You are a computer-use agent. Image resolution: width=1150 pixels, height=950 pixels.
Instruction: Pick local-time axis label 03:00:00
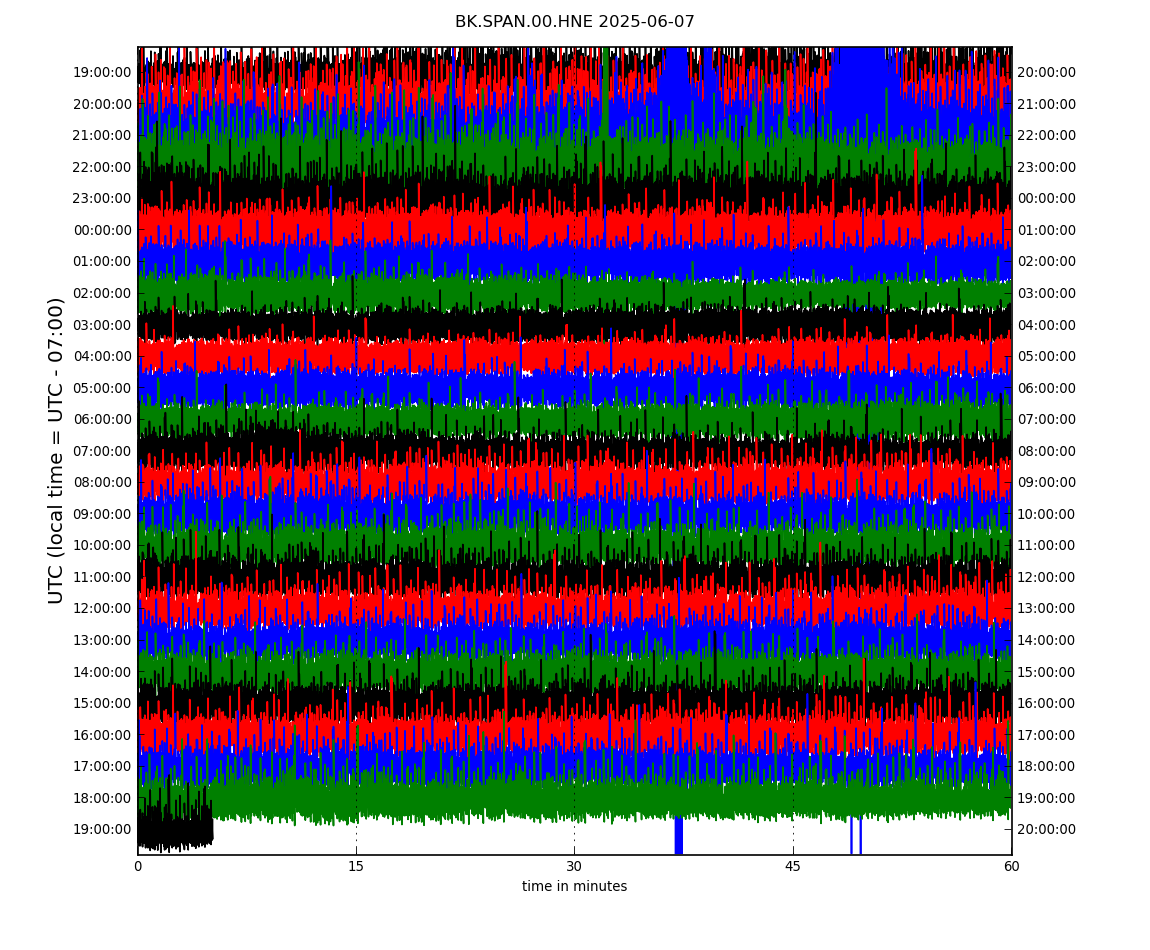coord(1047,293)
